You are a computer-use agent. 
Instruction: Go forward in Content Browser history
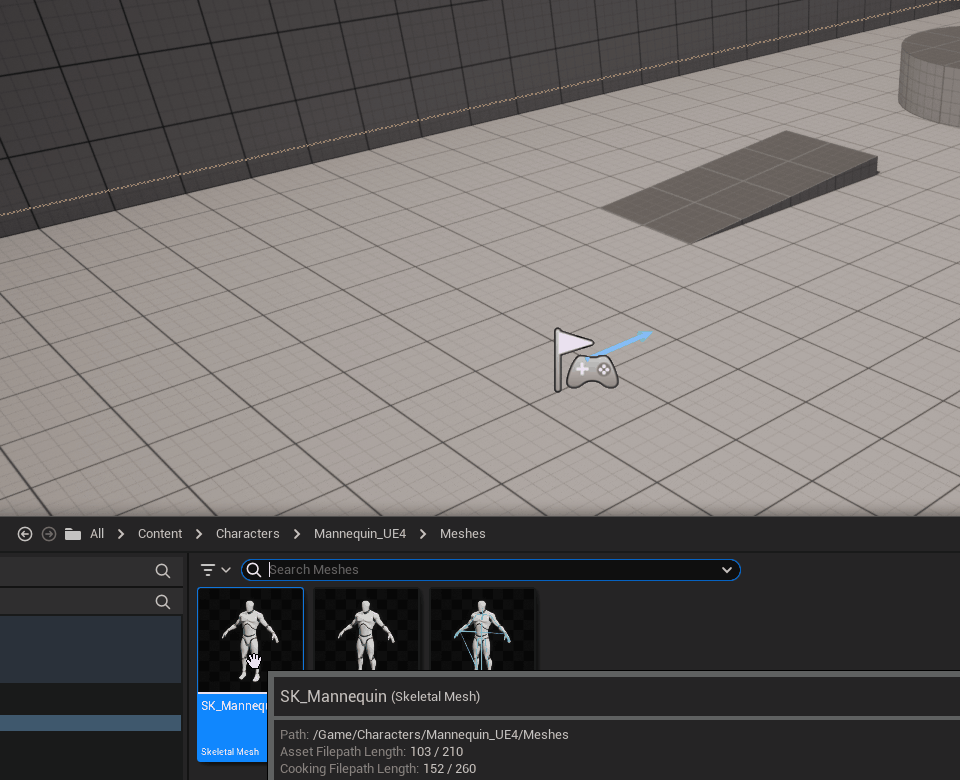[49, 534]
